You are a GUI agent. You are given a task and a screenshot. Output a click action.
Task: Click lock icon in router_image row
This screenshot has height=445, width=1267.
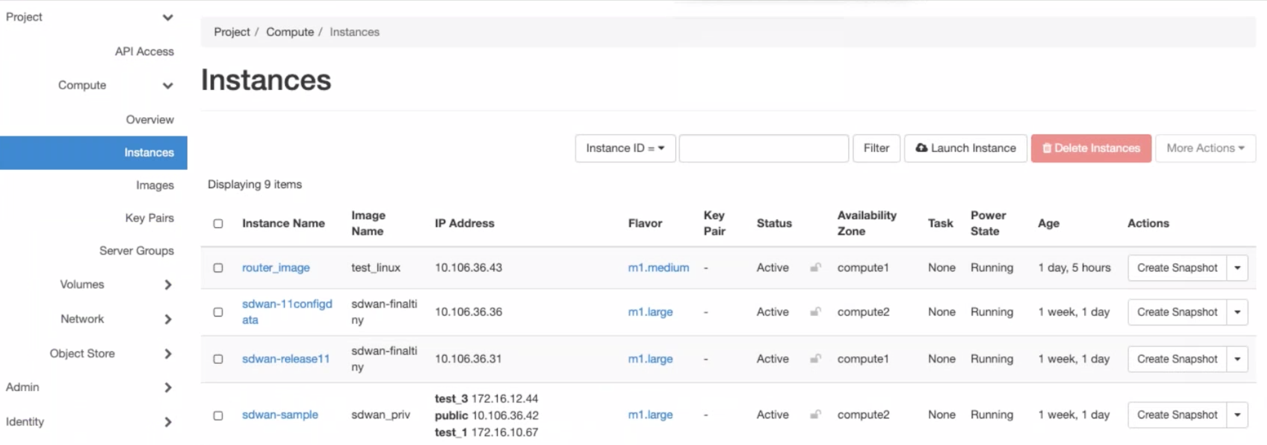(x=816, y=268)
